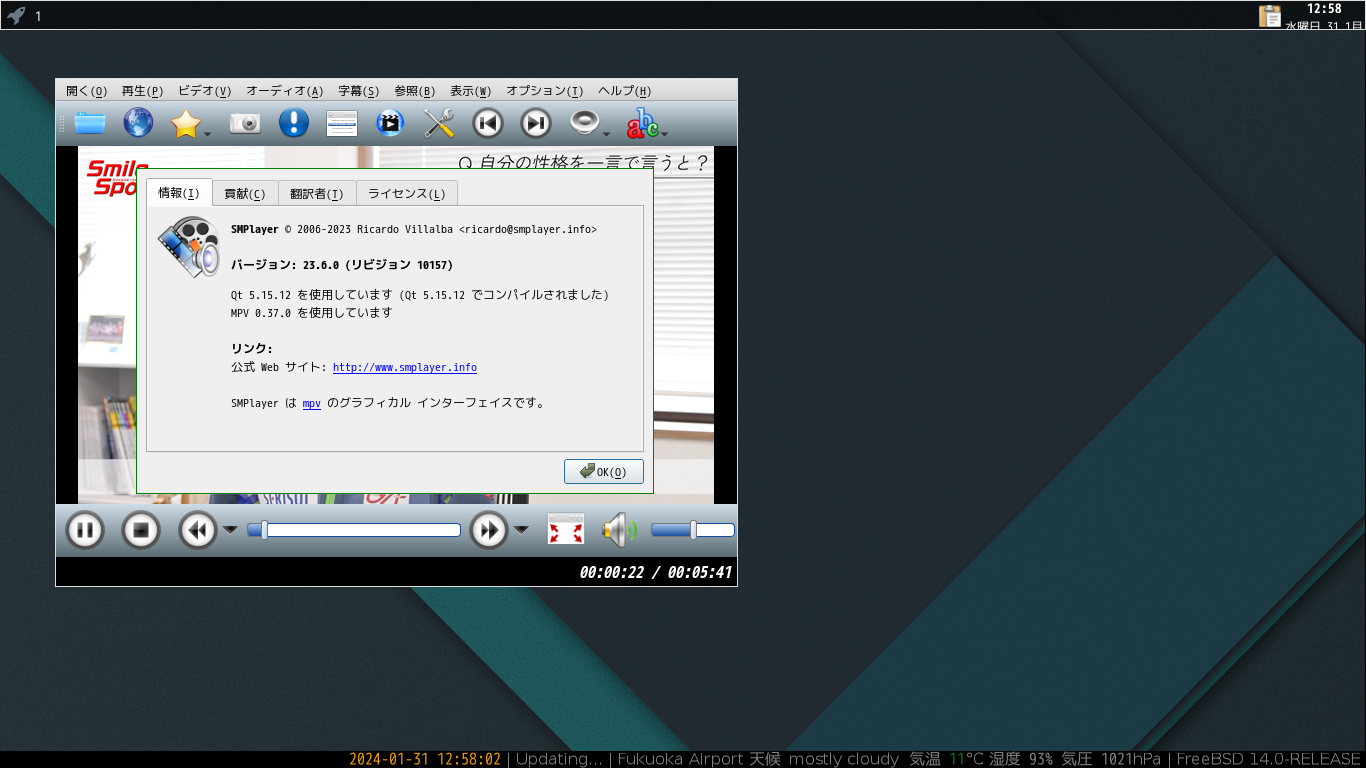Open preferences with the wrench-screwdriver icon
The image size is (1366, 768).
click(439, 123)
